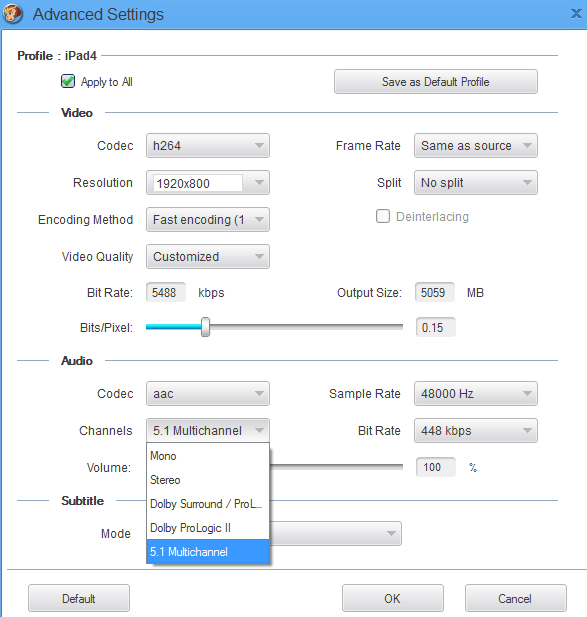This screenshot has width=587, height=617.
Task: Expand the Encoding Method dropdown
Action: (208, 220)
